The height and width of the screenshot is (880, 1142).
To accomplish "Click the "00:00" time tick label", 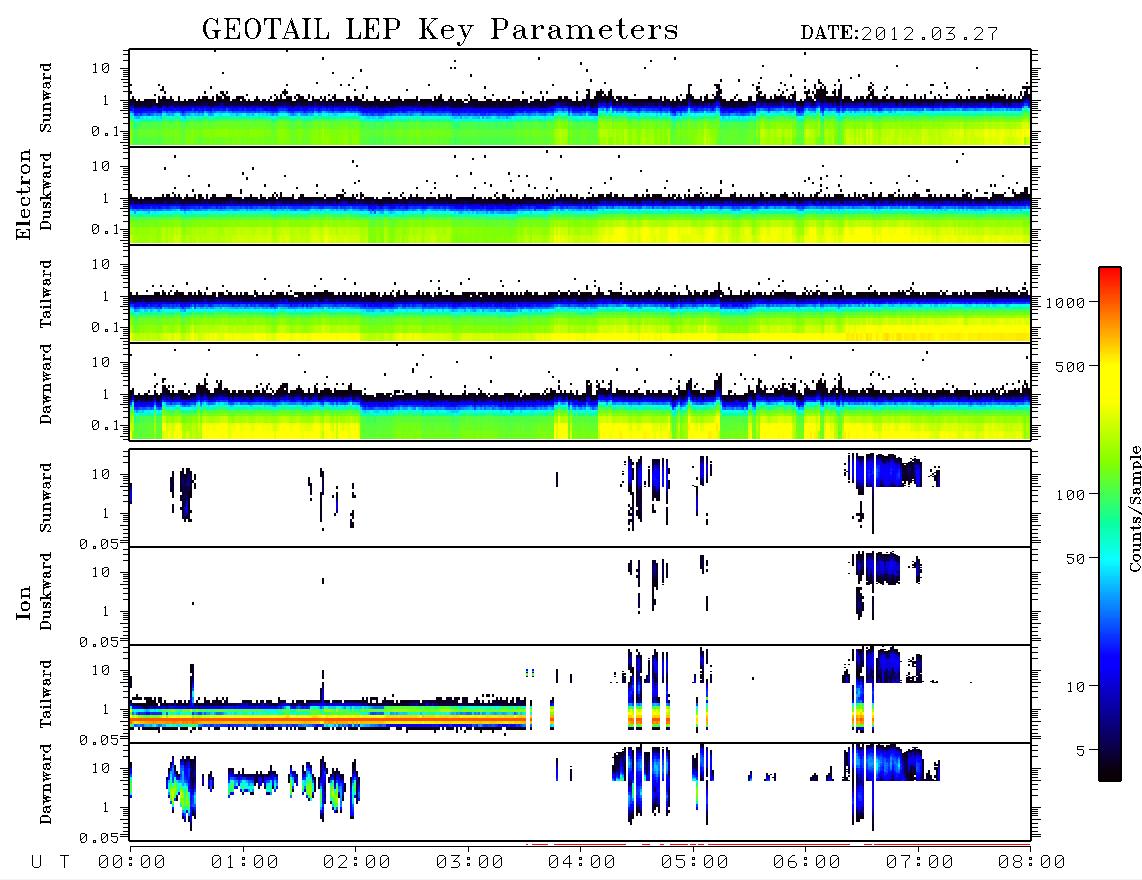I will [x=132, y=863].
